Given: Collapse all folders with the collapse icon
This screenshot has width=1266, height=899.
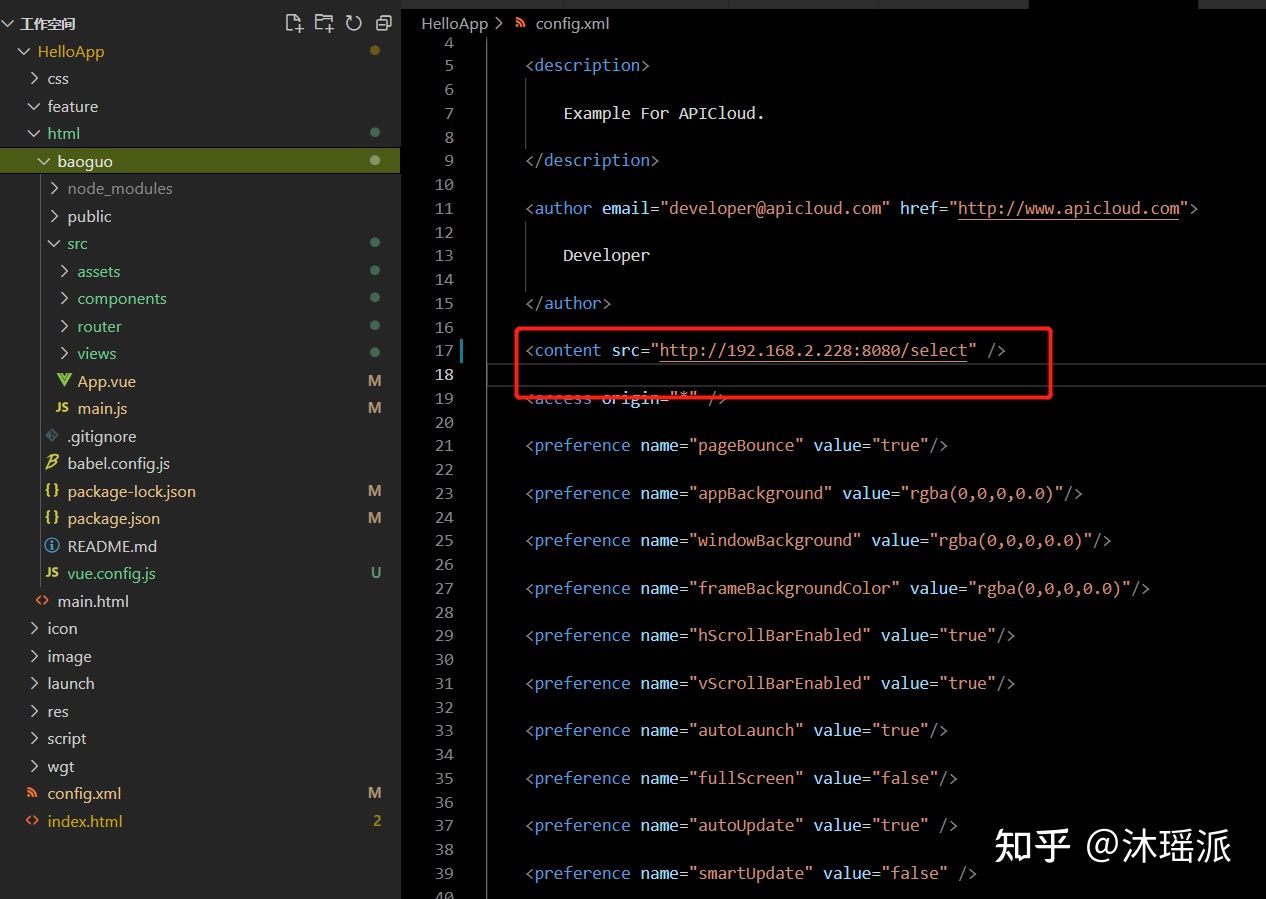Looking at the screenshot, I should coord(383,23).
